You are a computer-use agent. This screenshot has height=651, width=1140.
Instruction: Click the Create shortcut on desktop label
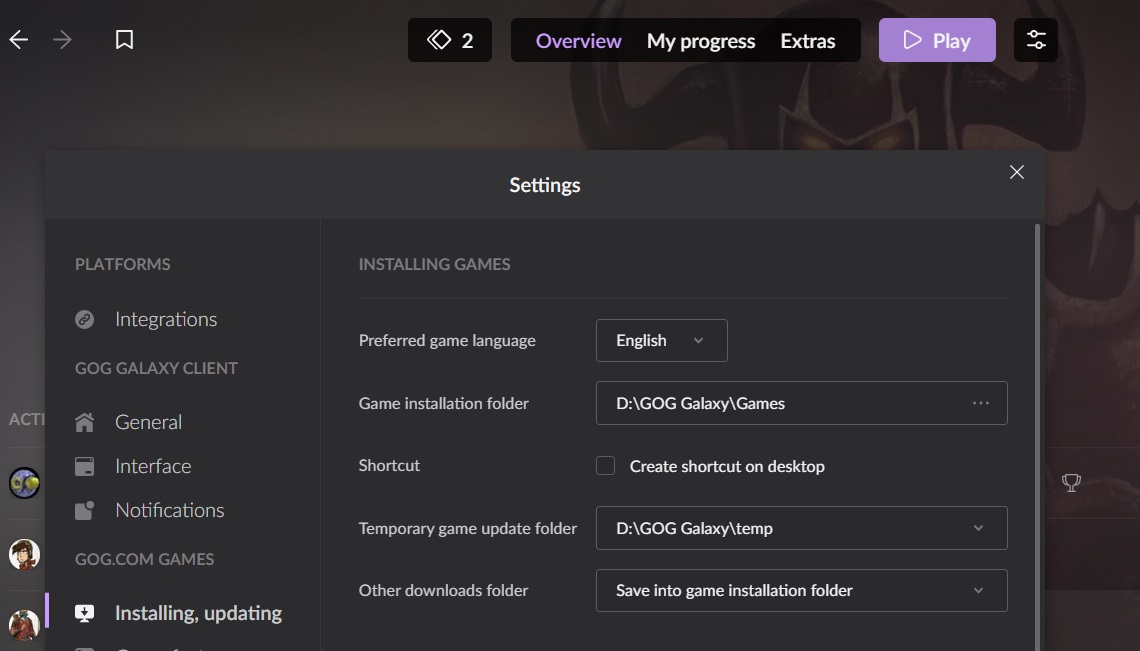click(x=727, y=466)
